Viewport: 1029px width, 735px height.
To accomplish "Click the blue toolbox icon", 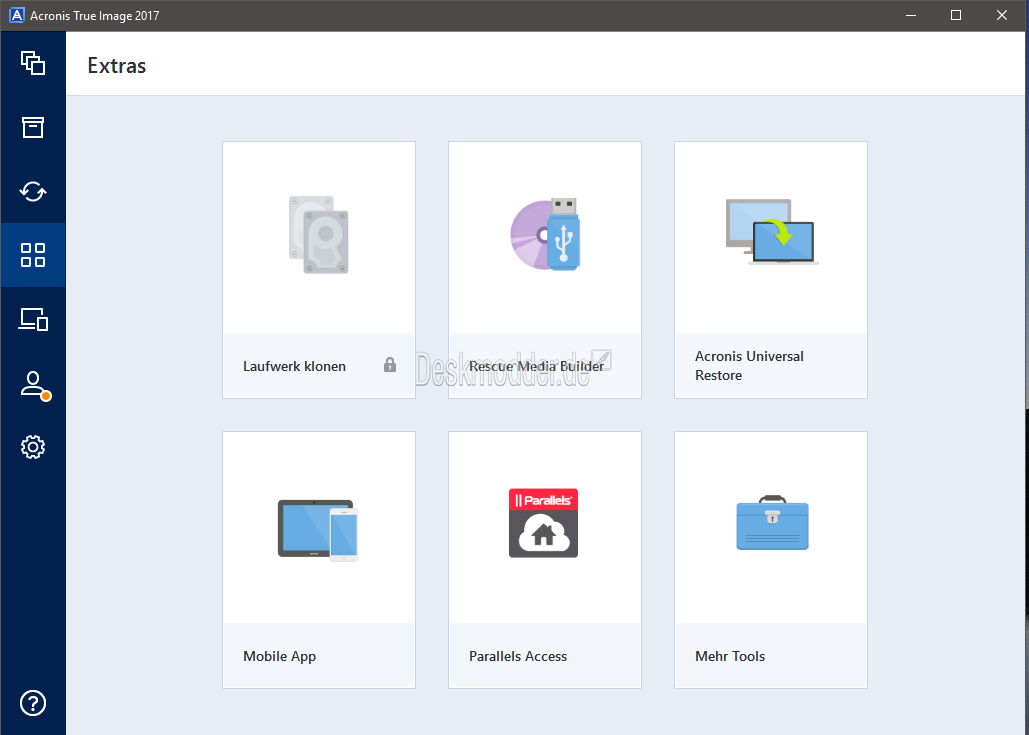I will pyautogui.click(x=772, y=523).
